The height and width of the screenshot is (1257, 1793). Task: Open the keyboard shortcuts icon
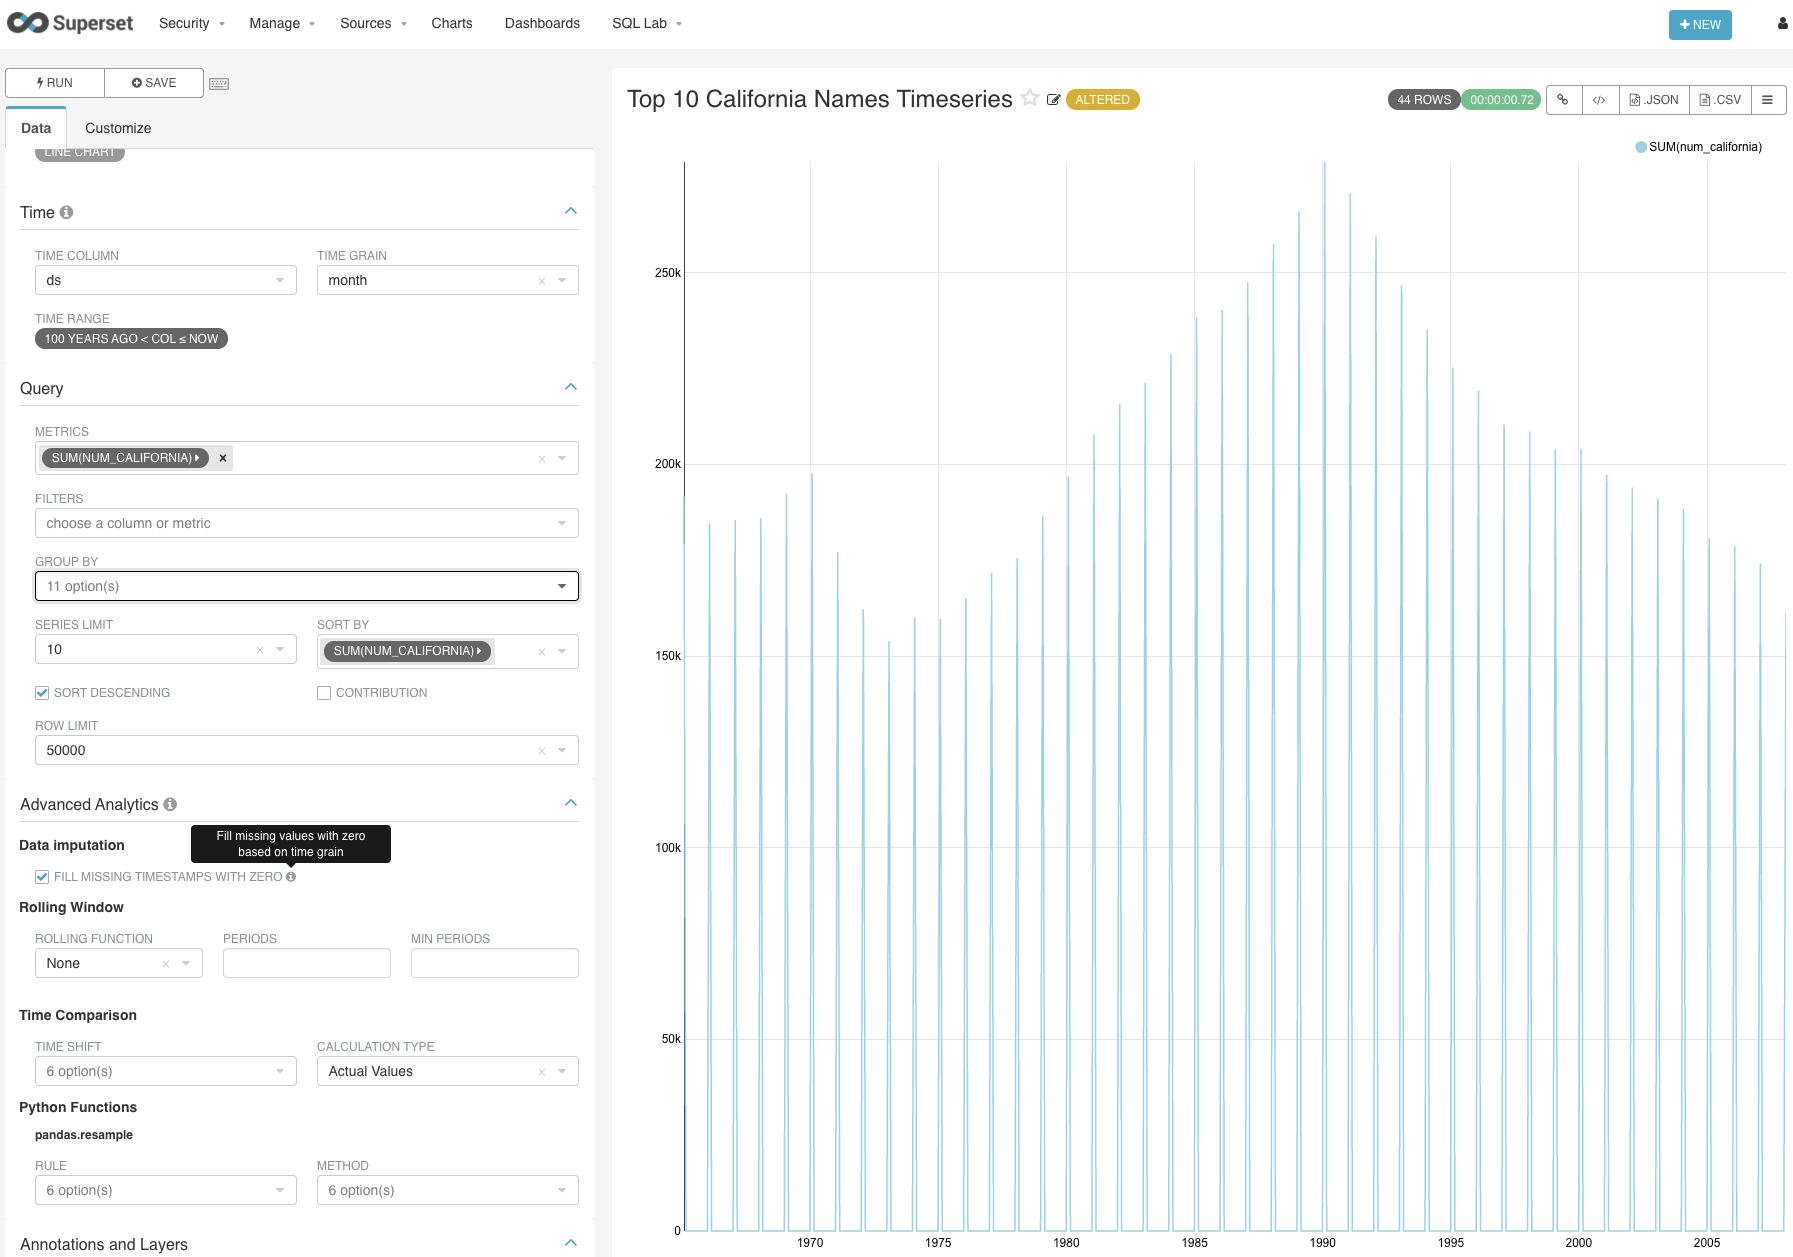(219, 84)
